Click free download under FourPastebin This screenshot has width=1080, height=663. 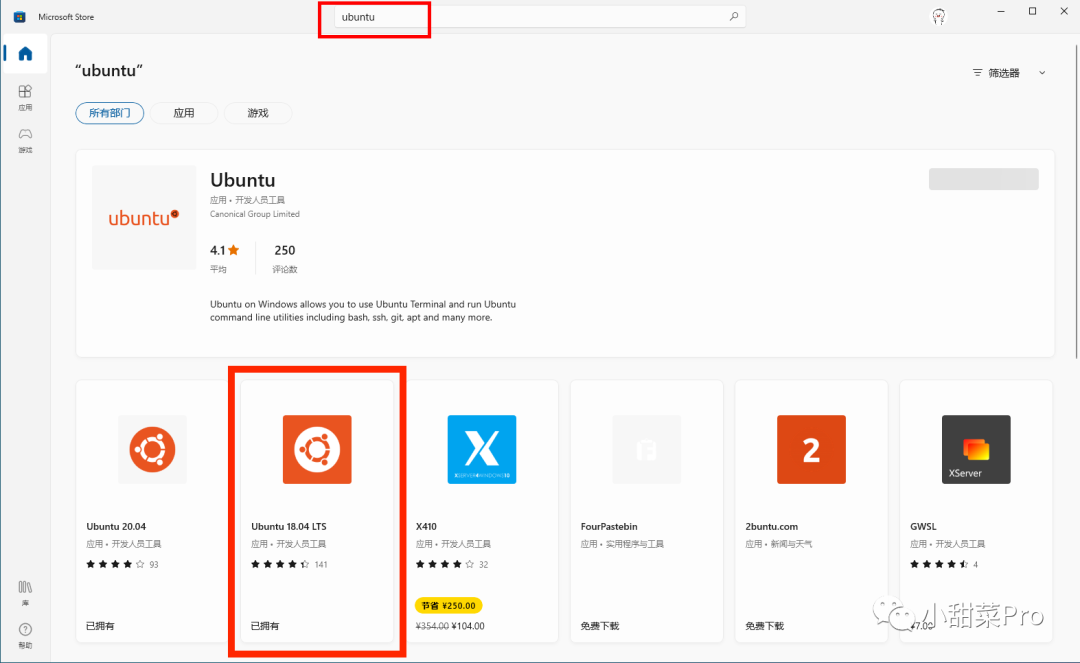[x=600, y=627]
